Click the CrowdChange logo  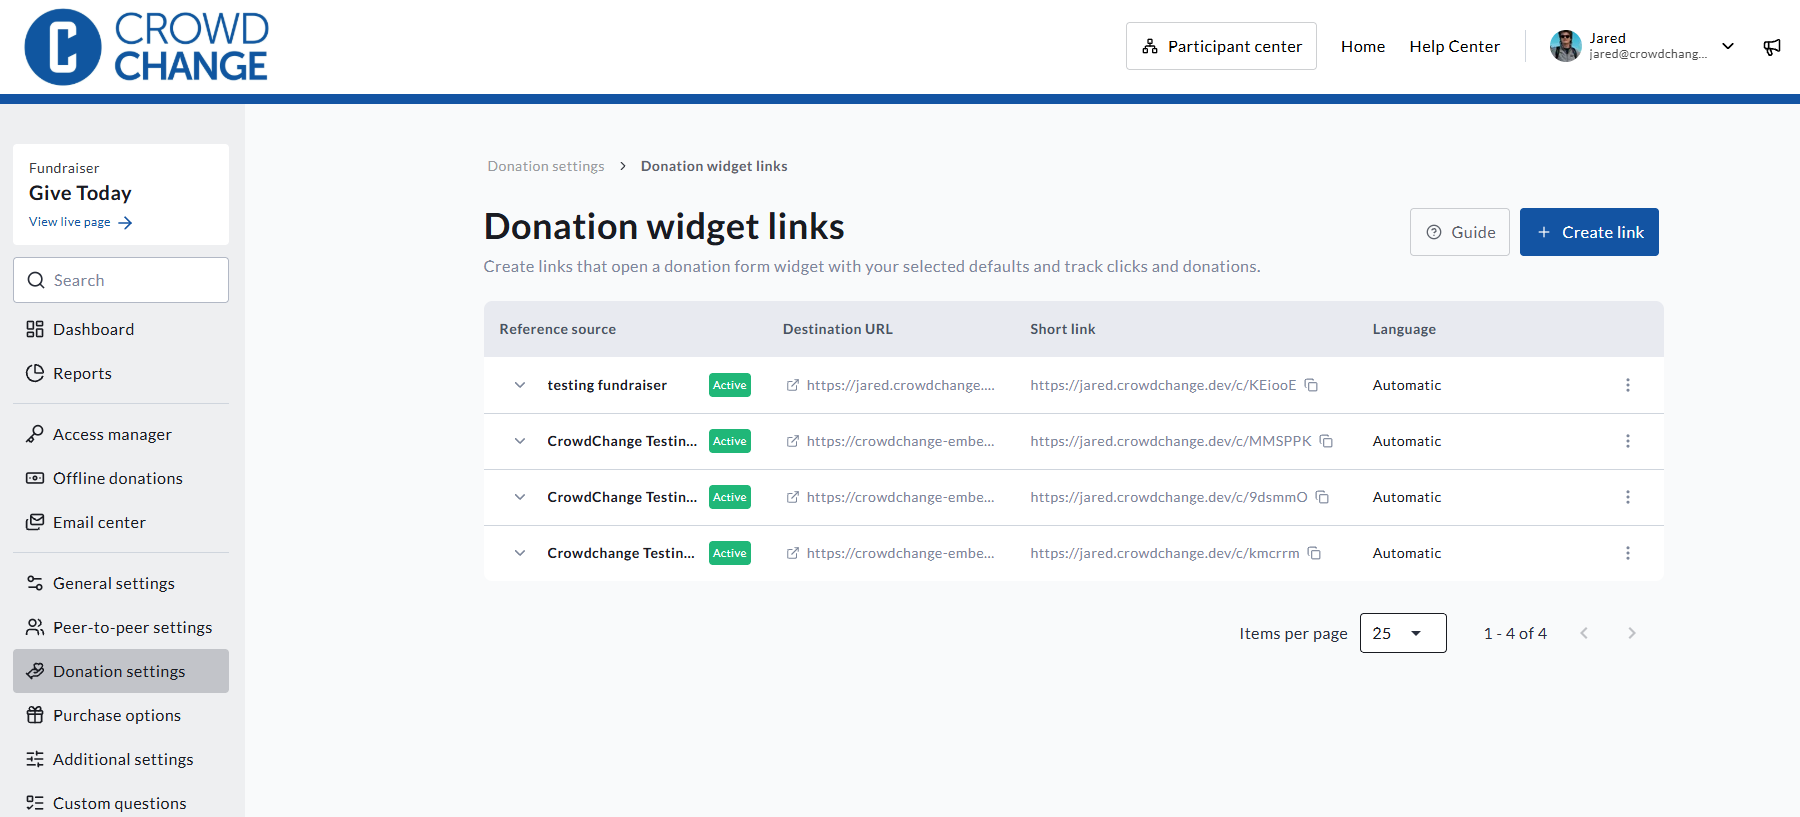146,47
